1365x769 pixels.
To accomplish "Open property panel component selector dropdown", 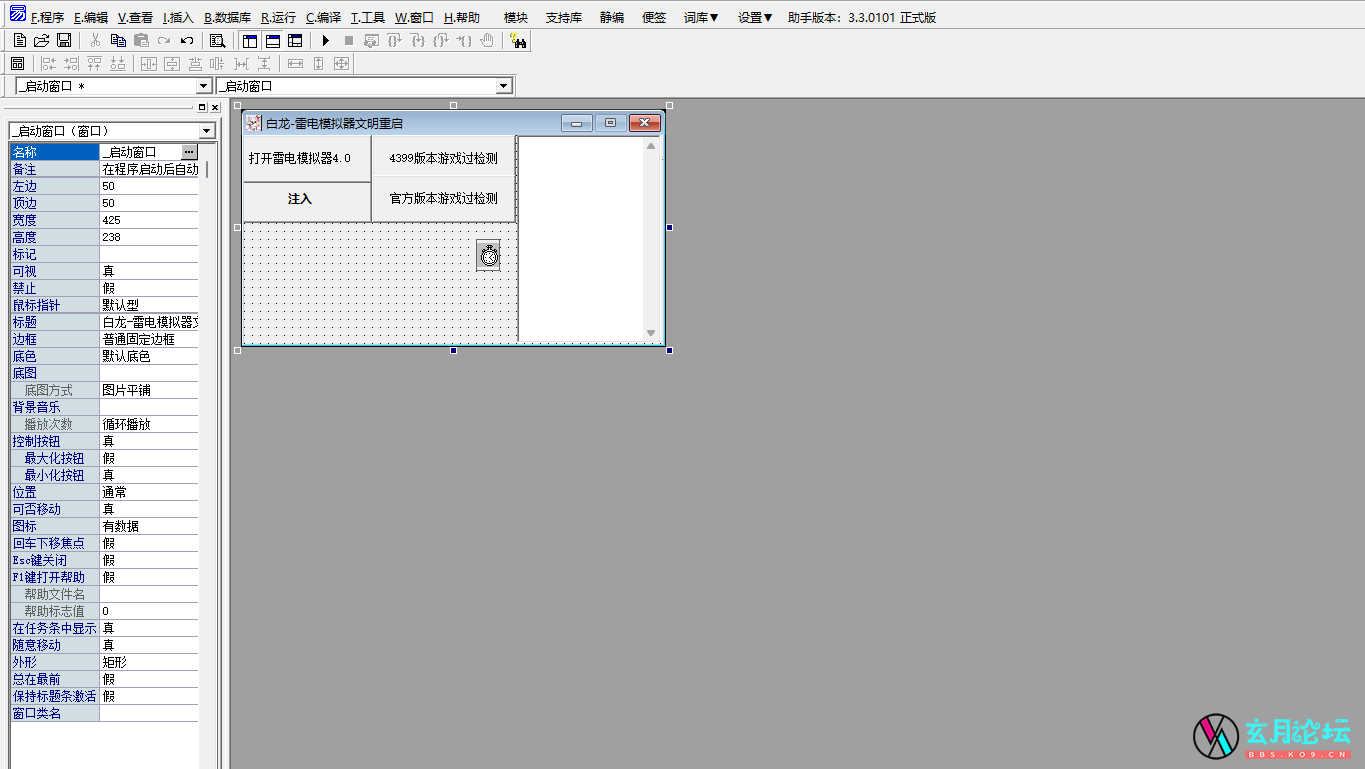I will [207, 131].
